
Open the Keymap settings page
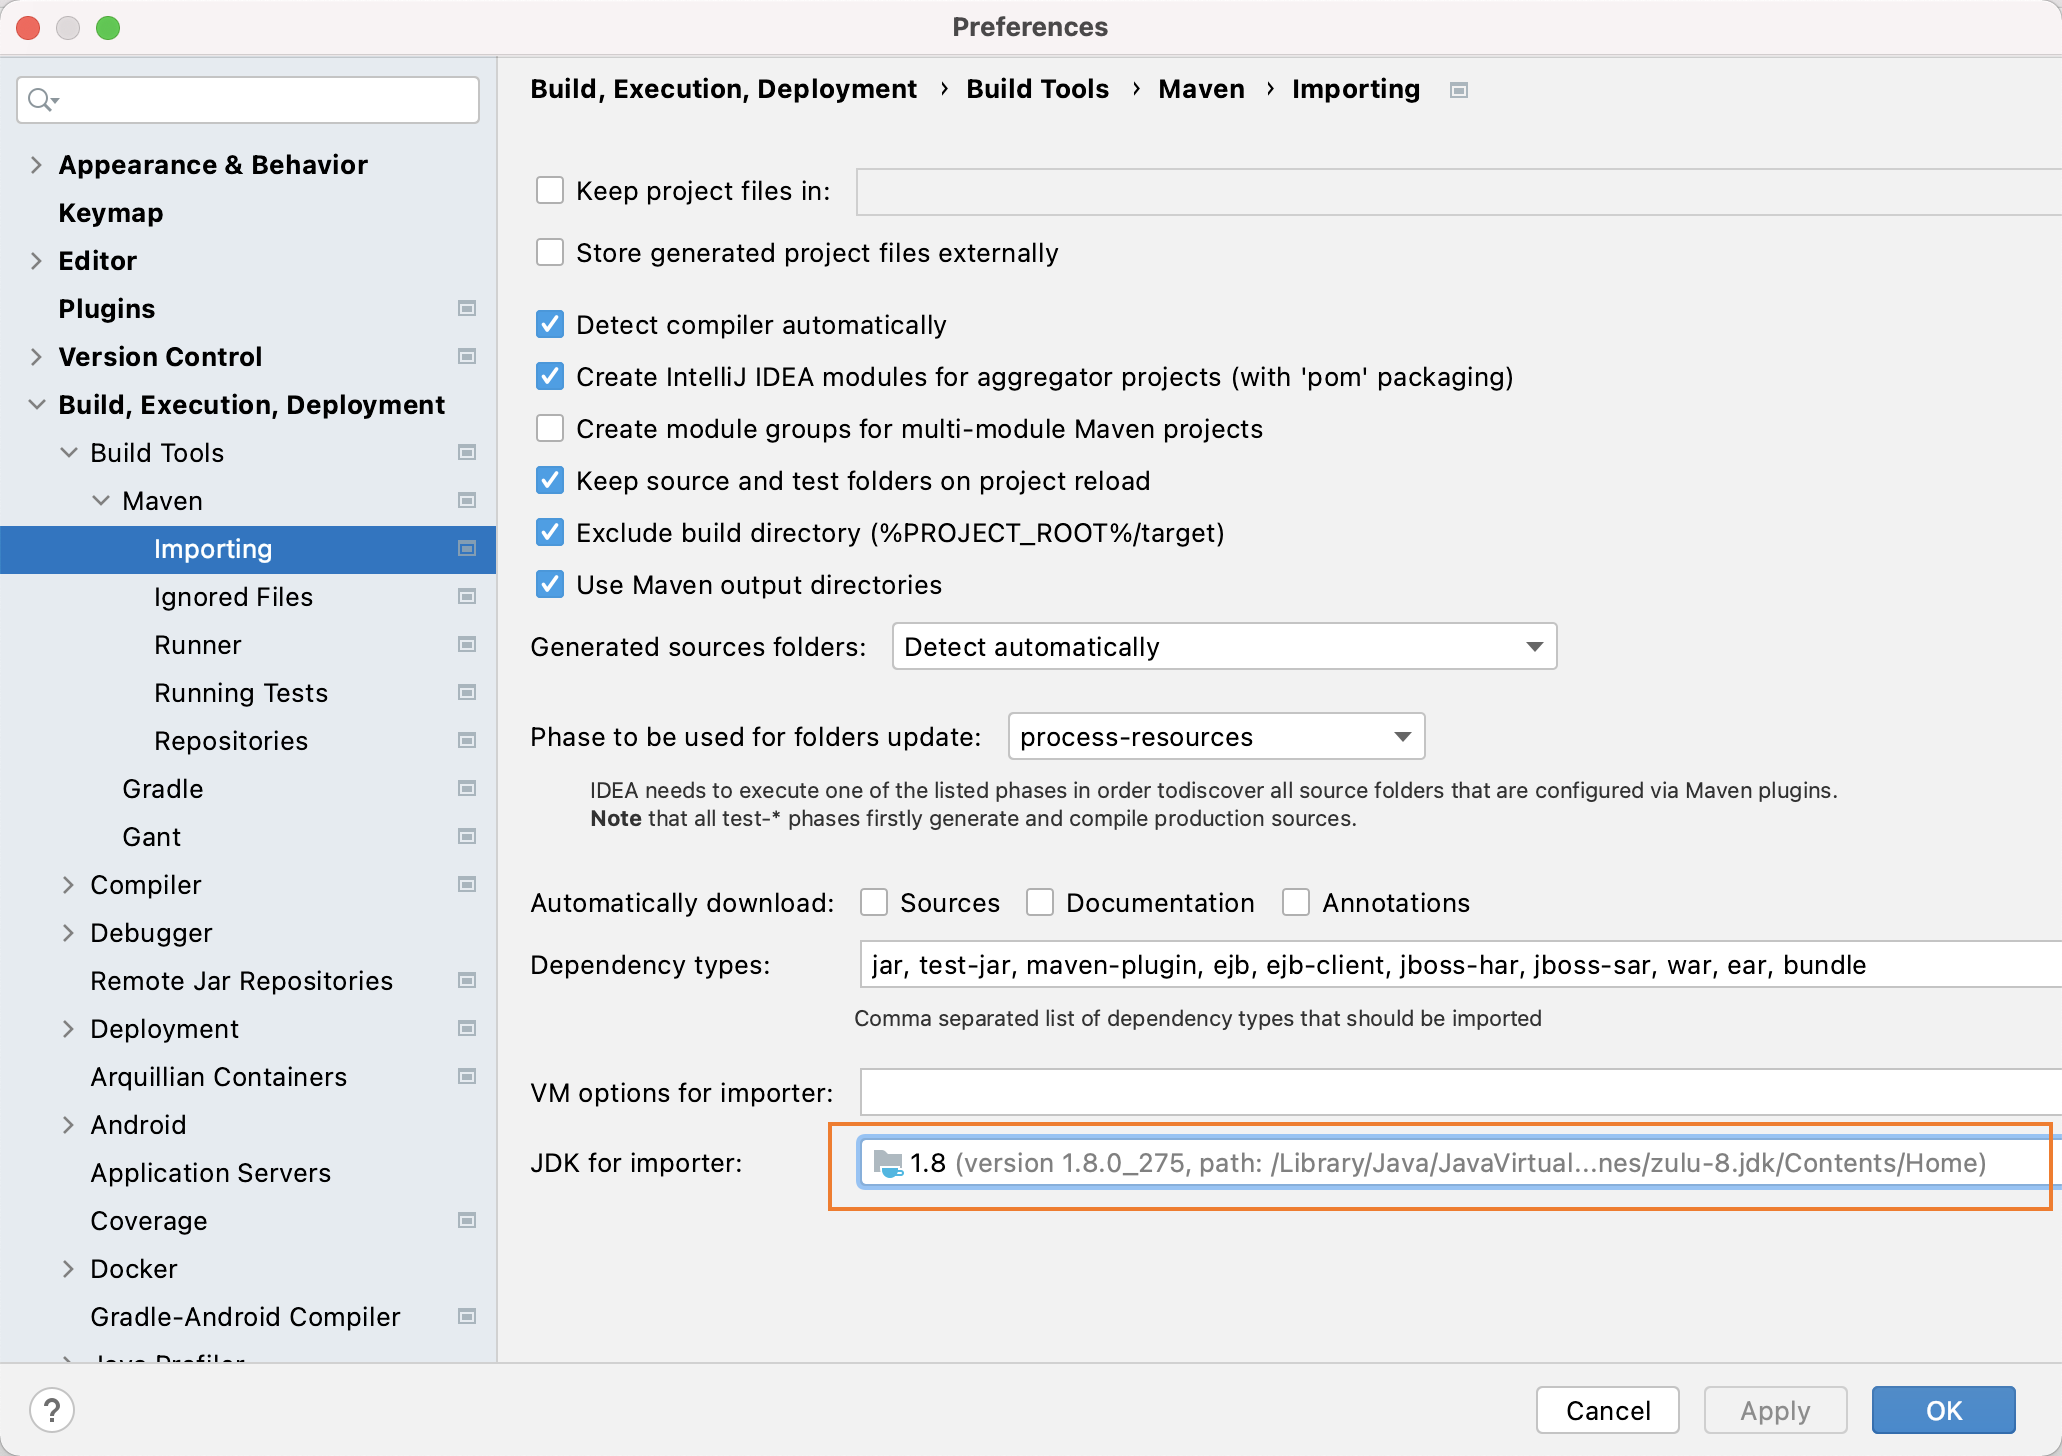[110, 213]
